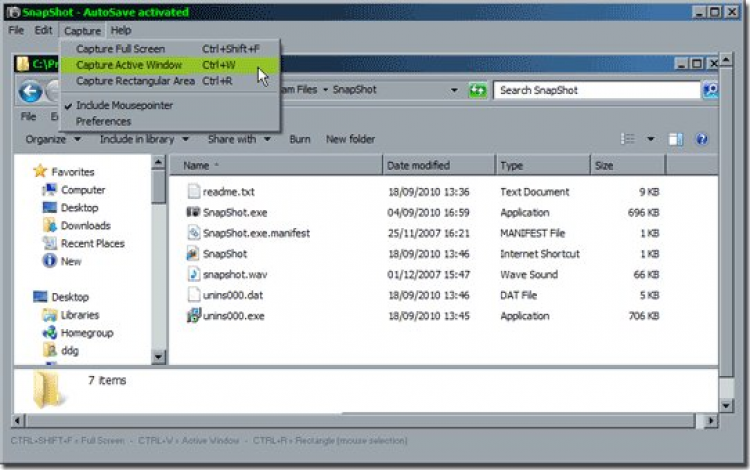Click the 696 KB size cell
The width and height of the screenshot is (750, 470).
tap(643, 212)
